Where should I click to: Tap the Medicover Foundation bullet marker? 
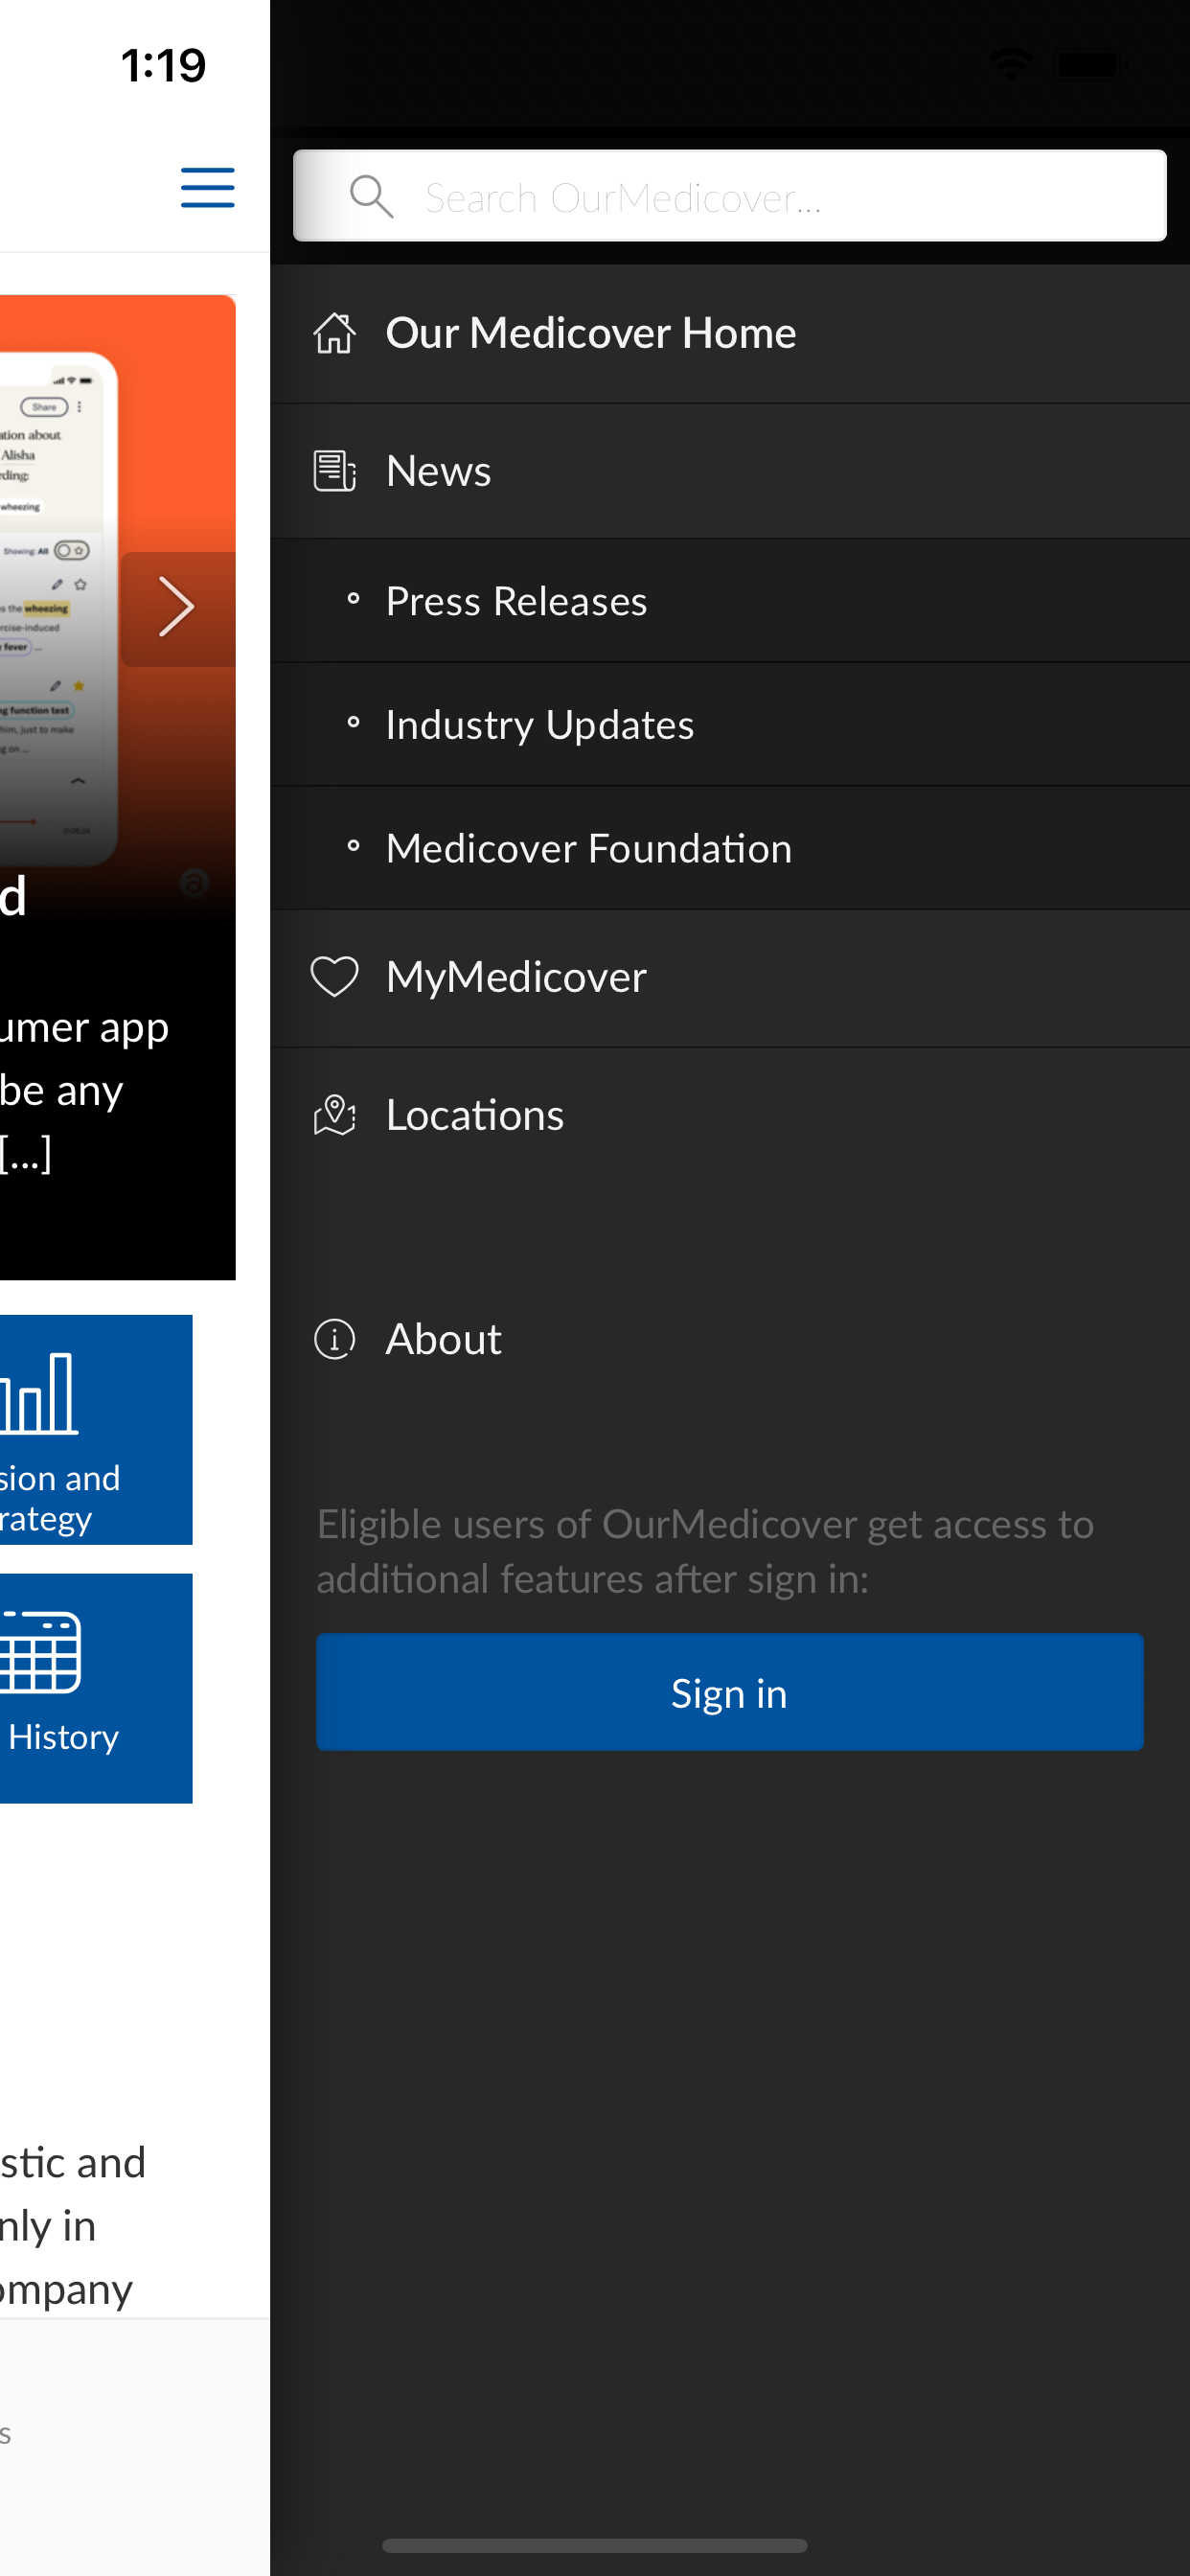pos(353,846)
